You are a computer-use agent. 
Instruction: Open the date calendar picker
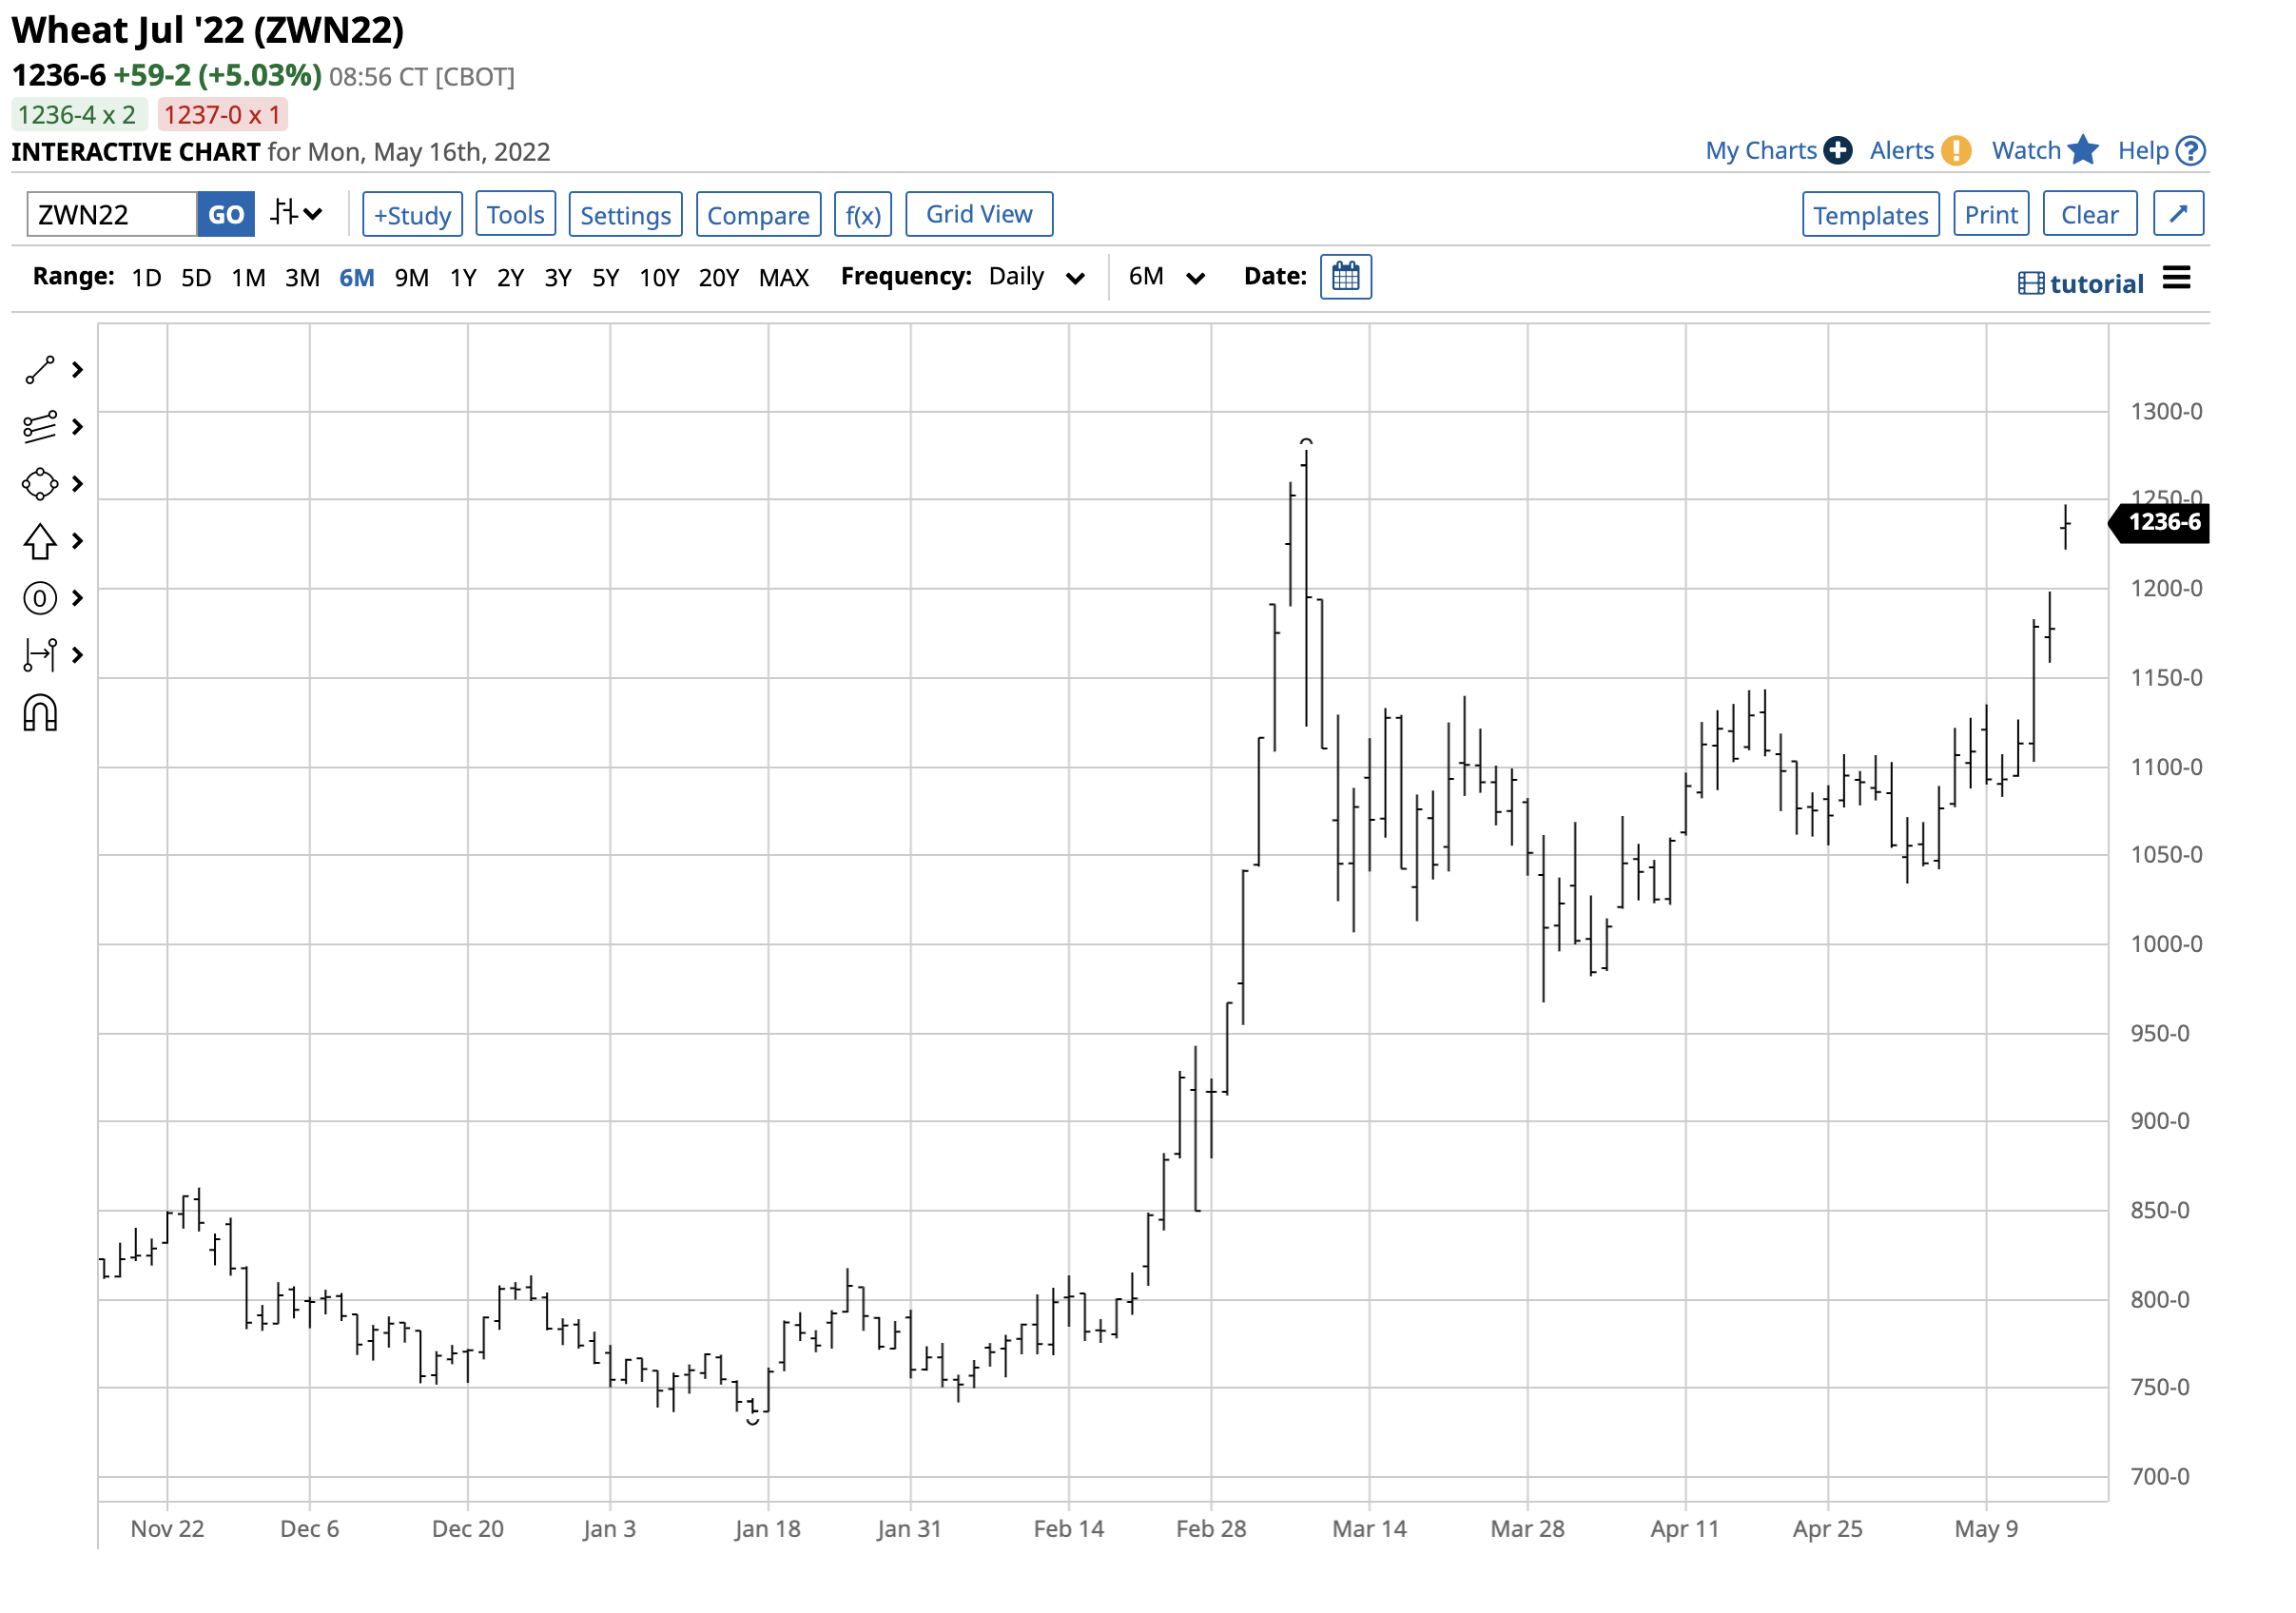(x=1345, y=277)
